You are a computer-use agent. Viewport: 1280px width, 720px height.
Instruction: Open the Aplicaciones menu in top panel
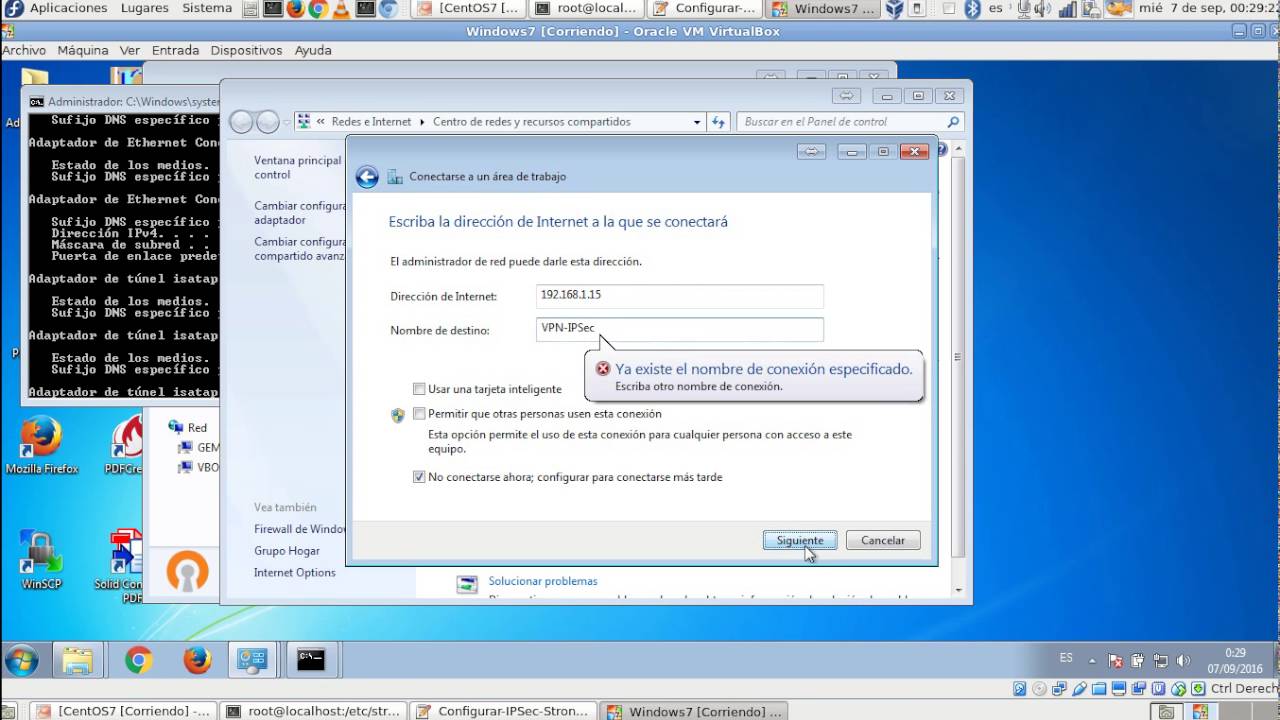[68, 8]
